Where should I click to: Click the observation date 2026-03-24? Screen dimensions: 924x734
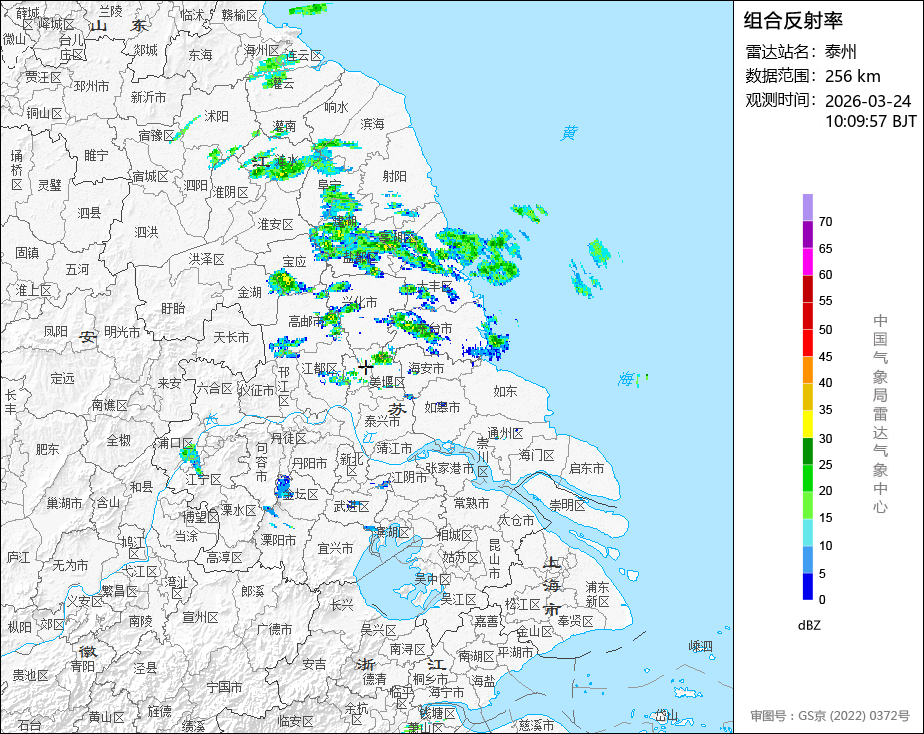click(x=867, y=101)
